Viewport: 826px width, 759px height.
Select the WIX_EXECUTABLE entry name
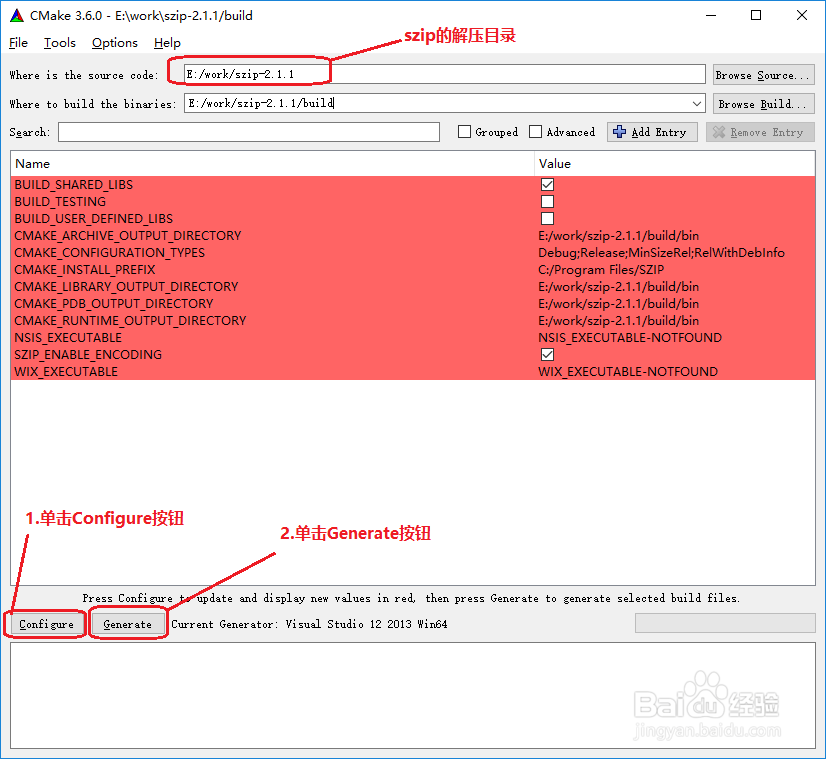(x=66, y=371)
